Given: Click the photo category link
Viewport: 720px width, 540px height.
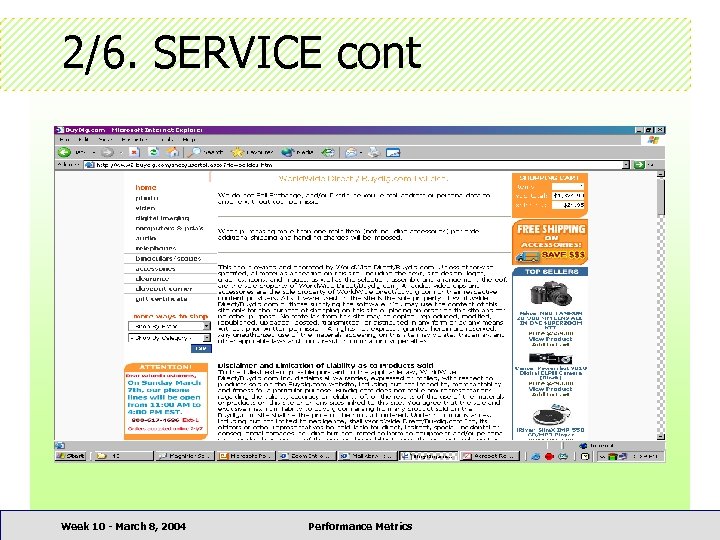Looking at the screenshot, I should (x=147, y=198).
